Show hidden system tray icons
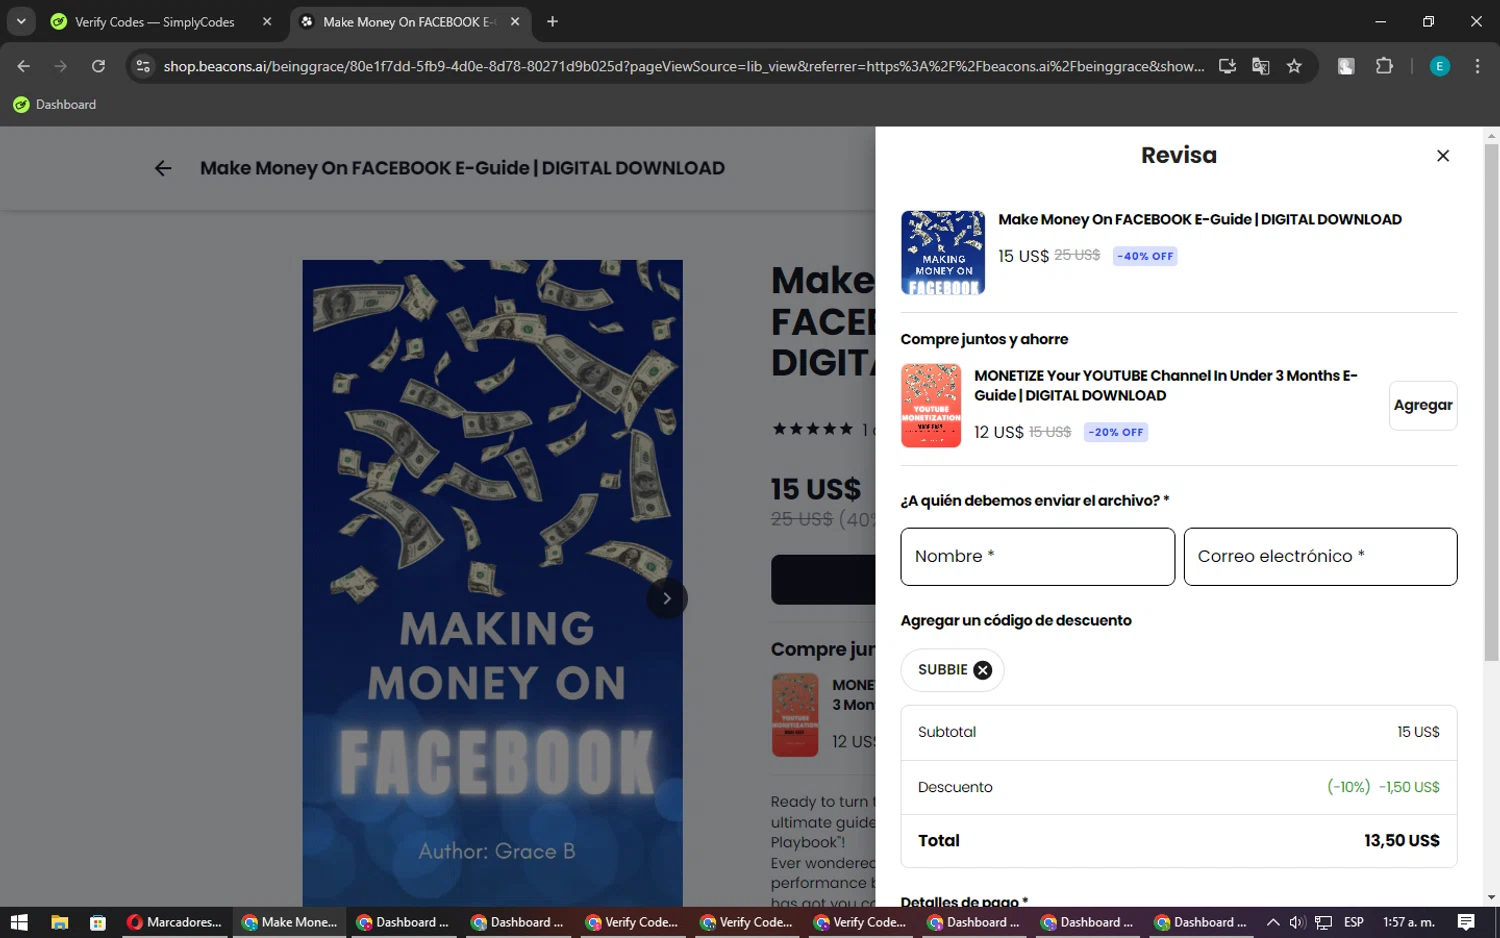1500x938 pixels. 1272,922
